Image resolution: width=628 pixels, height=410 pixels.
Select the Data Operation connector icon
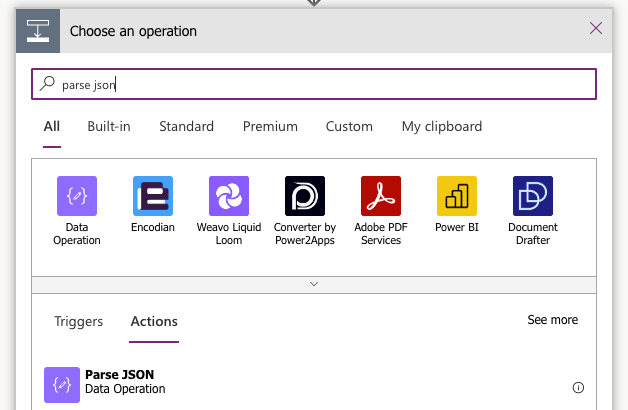[77, 196]
